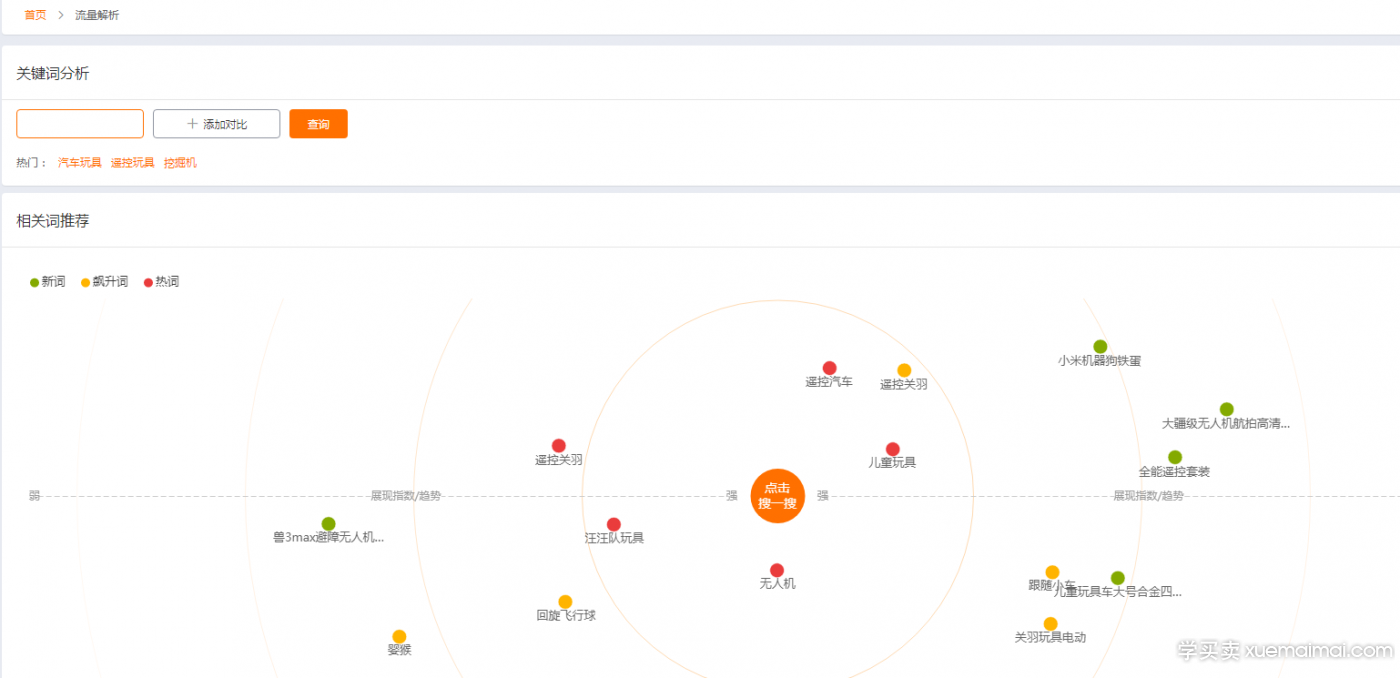Image resolution: width=1400 pixels, height=678 pixels.
Task: Select the 无人机 red keyword node
Action: pos(777,570)
